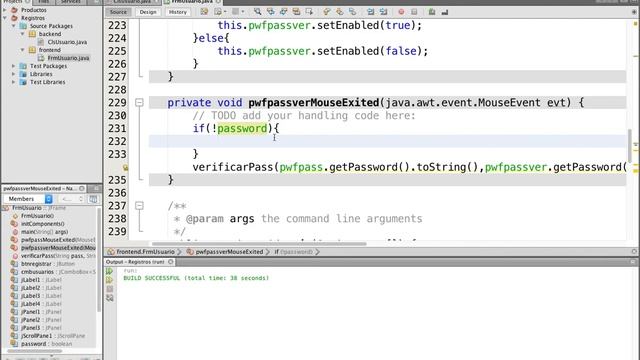Click the yellow Re-run with different parameters icon
640x360 pixels.
point(109,280)
